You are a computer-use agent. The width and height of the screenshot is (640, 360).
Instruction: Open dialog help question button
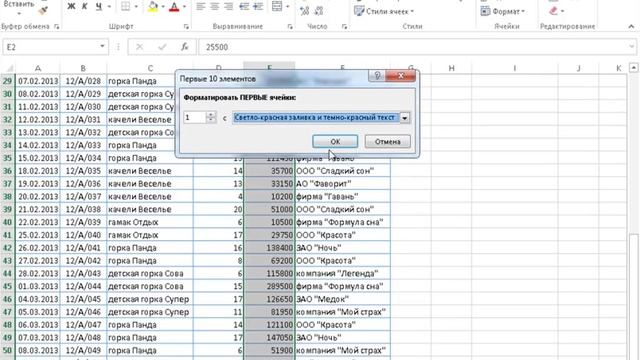[x=377, y=76]
